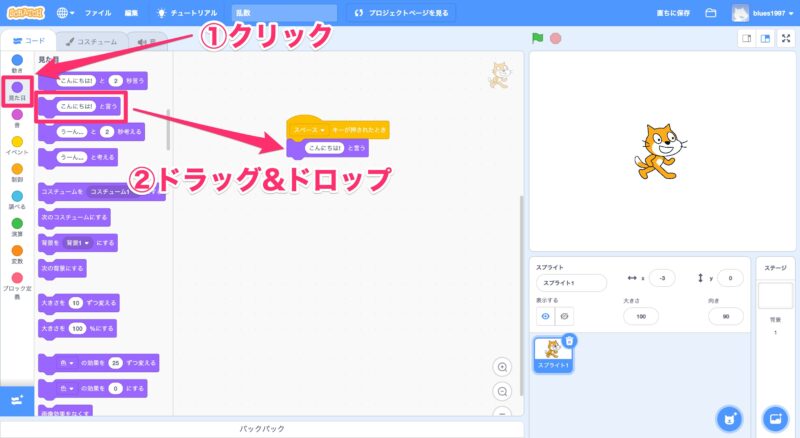Click the green flag to run project

[x=537, y=39]
